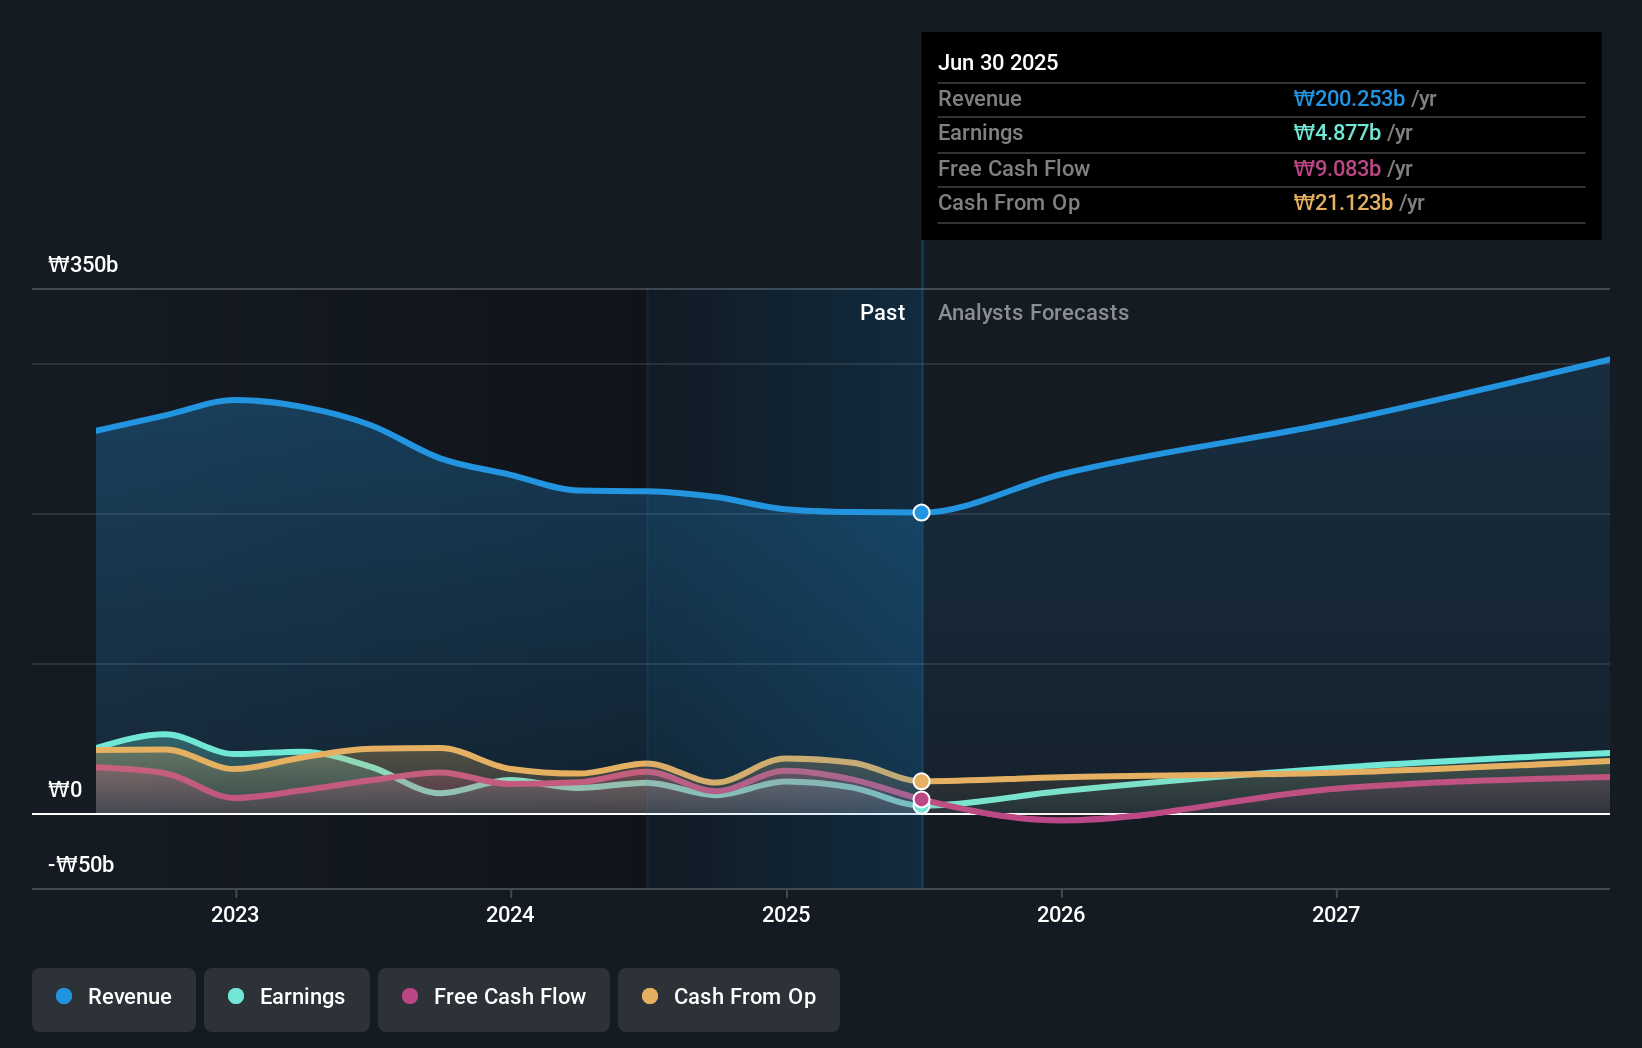This screenshot has height=1048, width=1642.
Task: Click the orange Cash From Op legend dot
Action: pos(652,997)
